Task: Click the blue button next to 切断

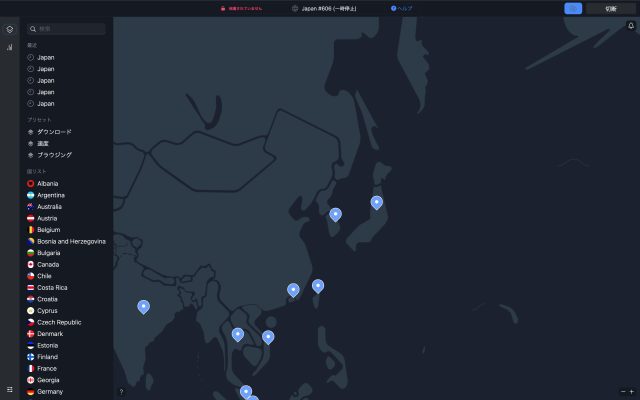Action: [573, 8]
